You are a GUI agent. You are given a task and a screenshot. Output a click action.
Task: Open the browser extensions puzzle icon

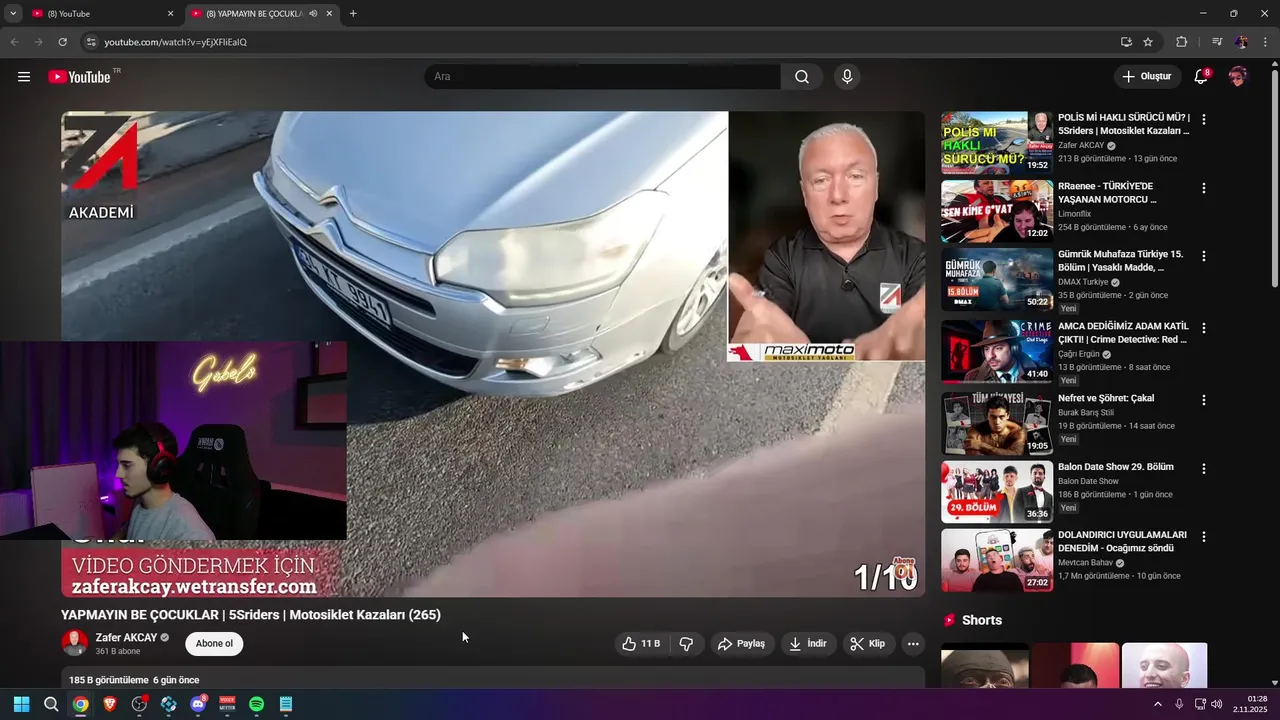(x=1181, y=42)
